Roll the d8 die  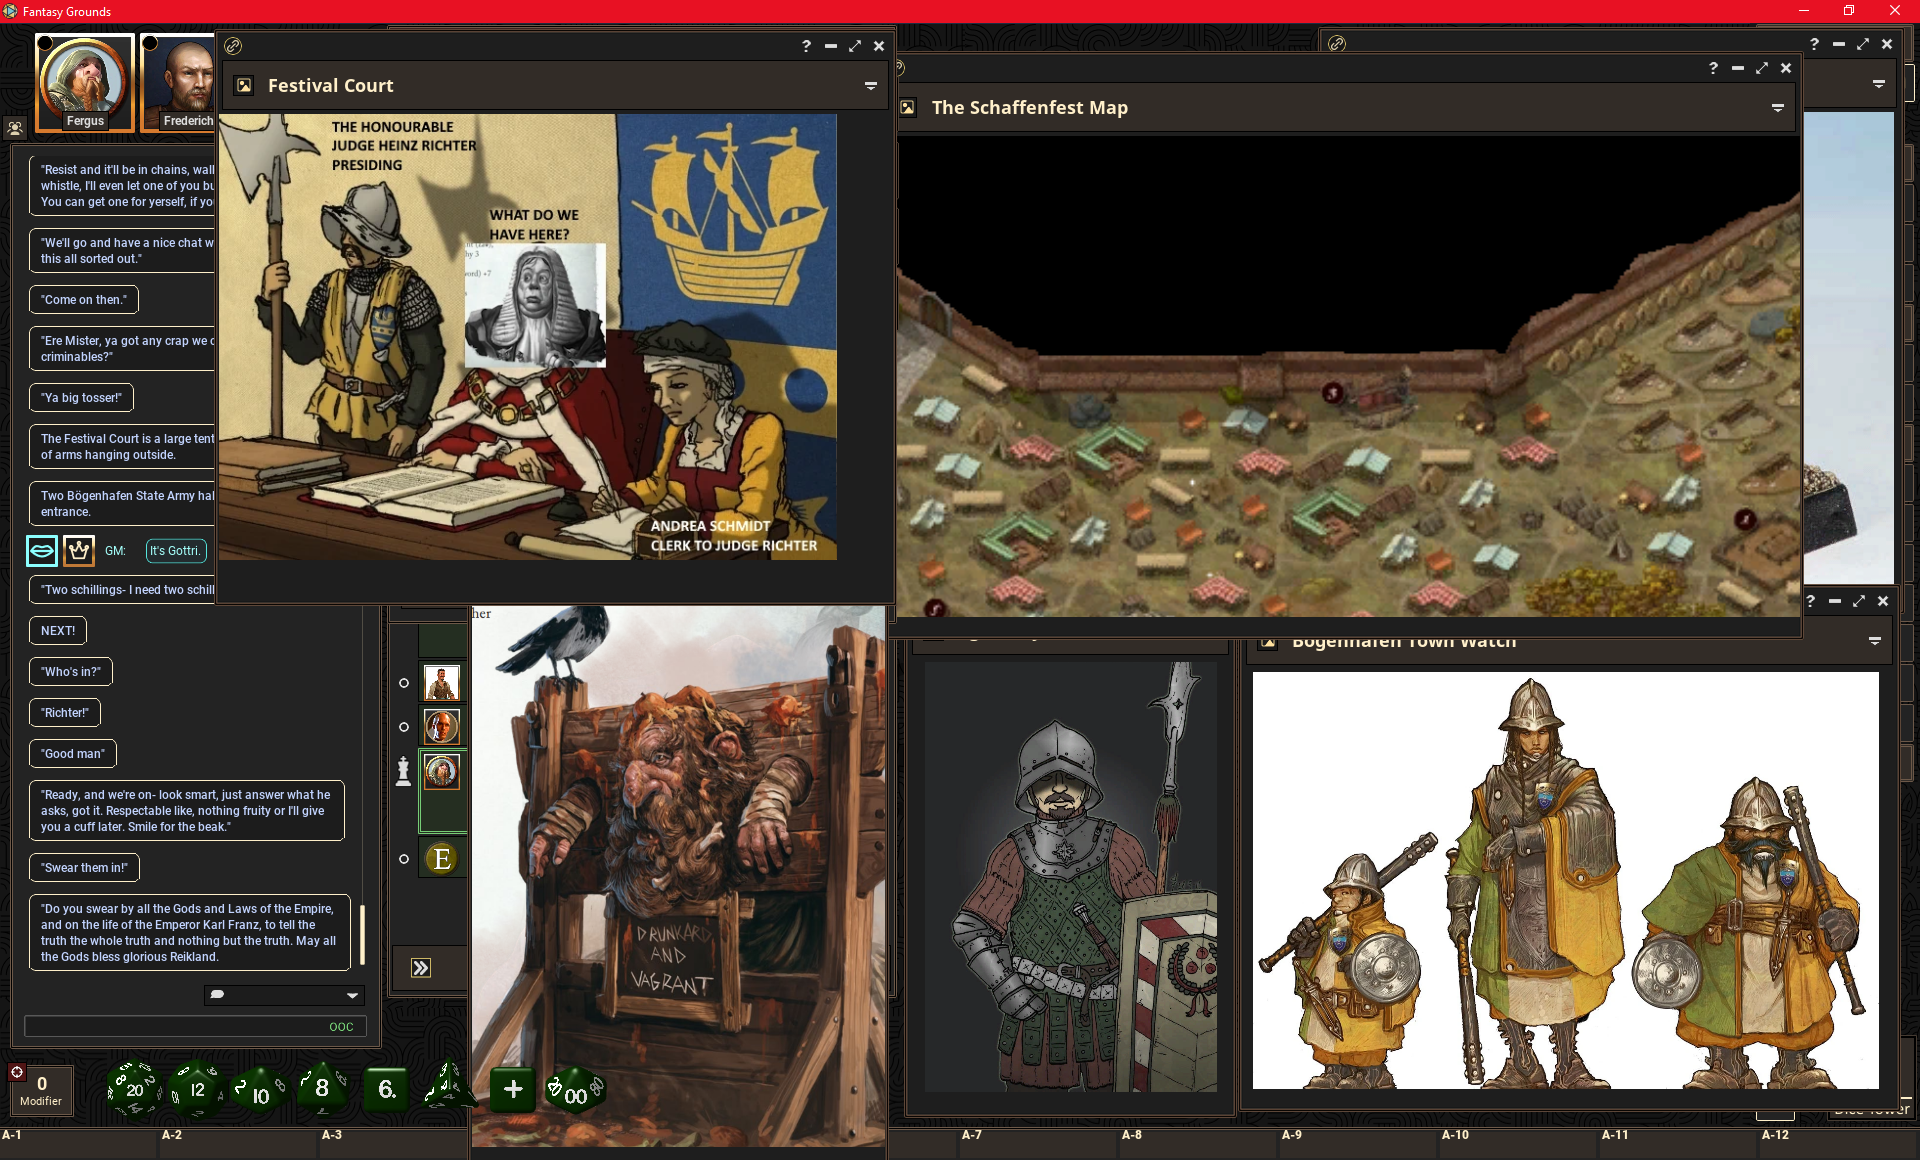click(x=322, y=1088)
